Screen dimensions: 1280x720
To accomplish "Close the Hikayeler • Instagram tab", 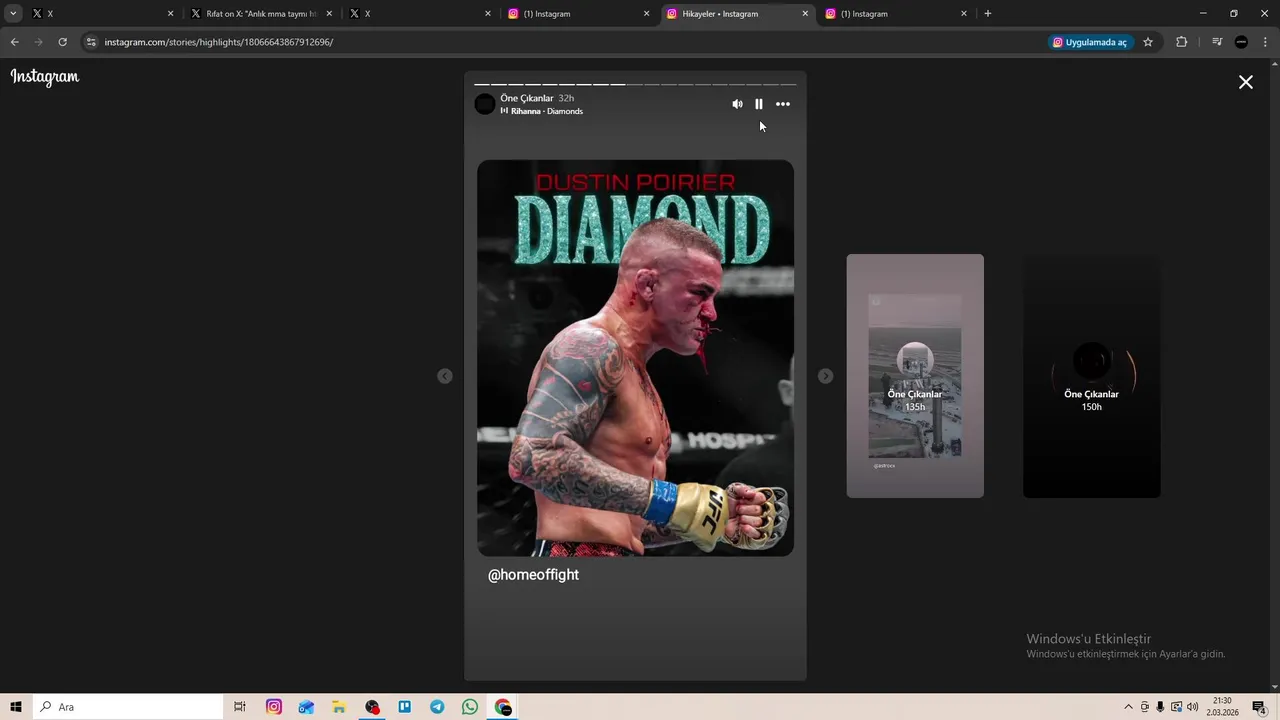I will pos(805,14).
